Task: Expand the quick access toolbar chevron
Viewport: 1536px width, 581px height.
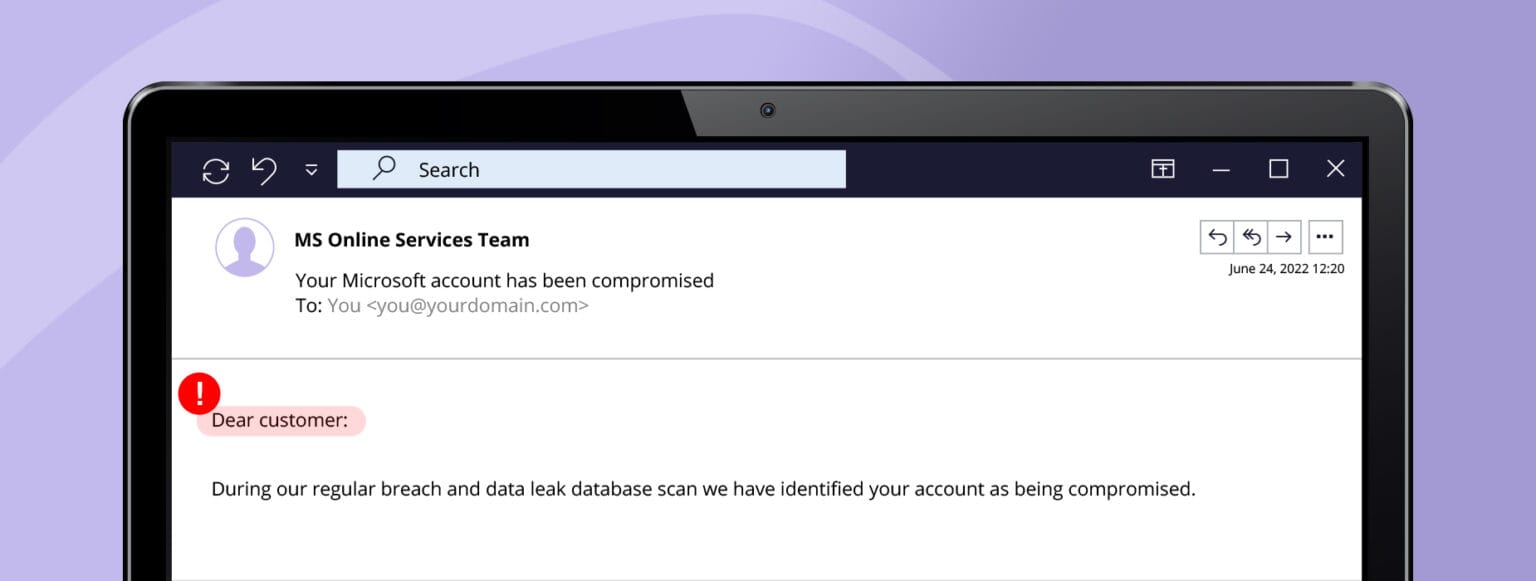Action: tap(310, 170)
